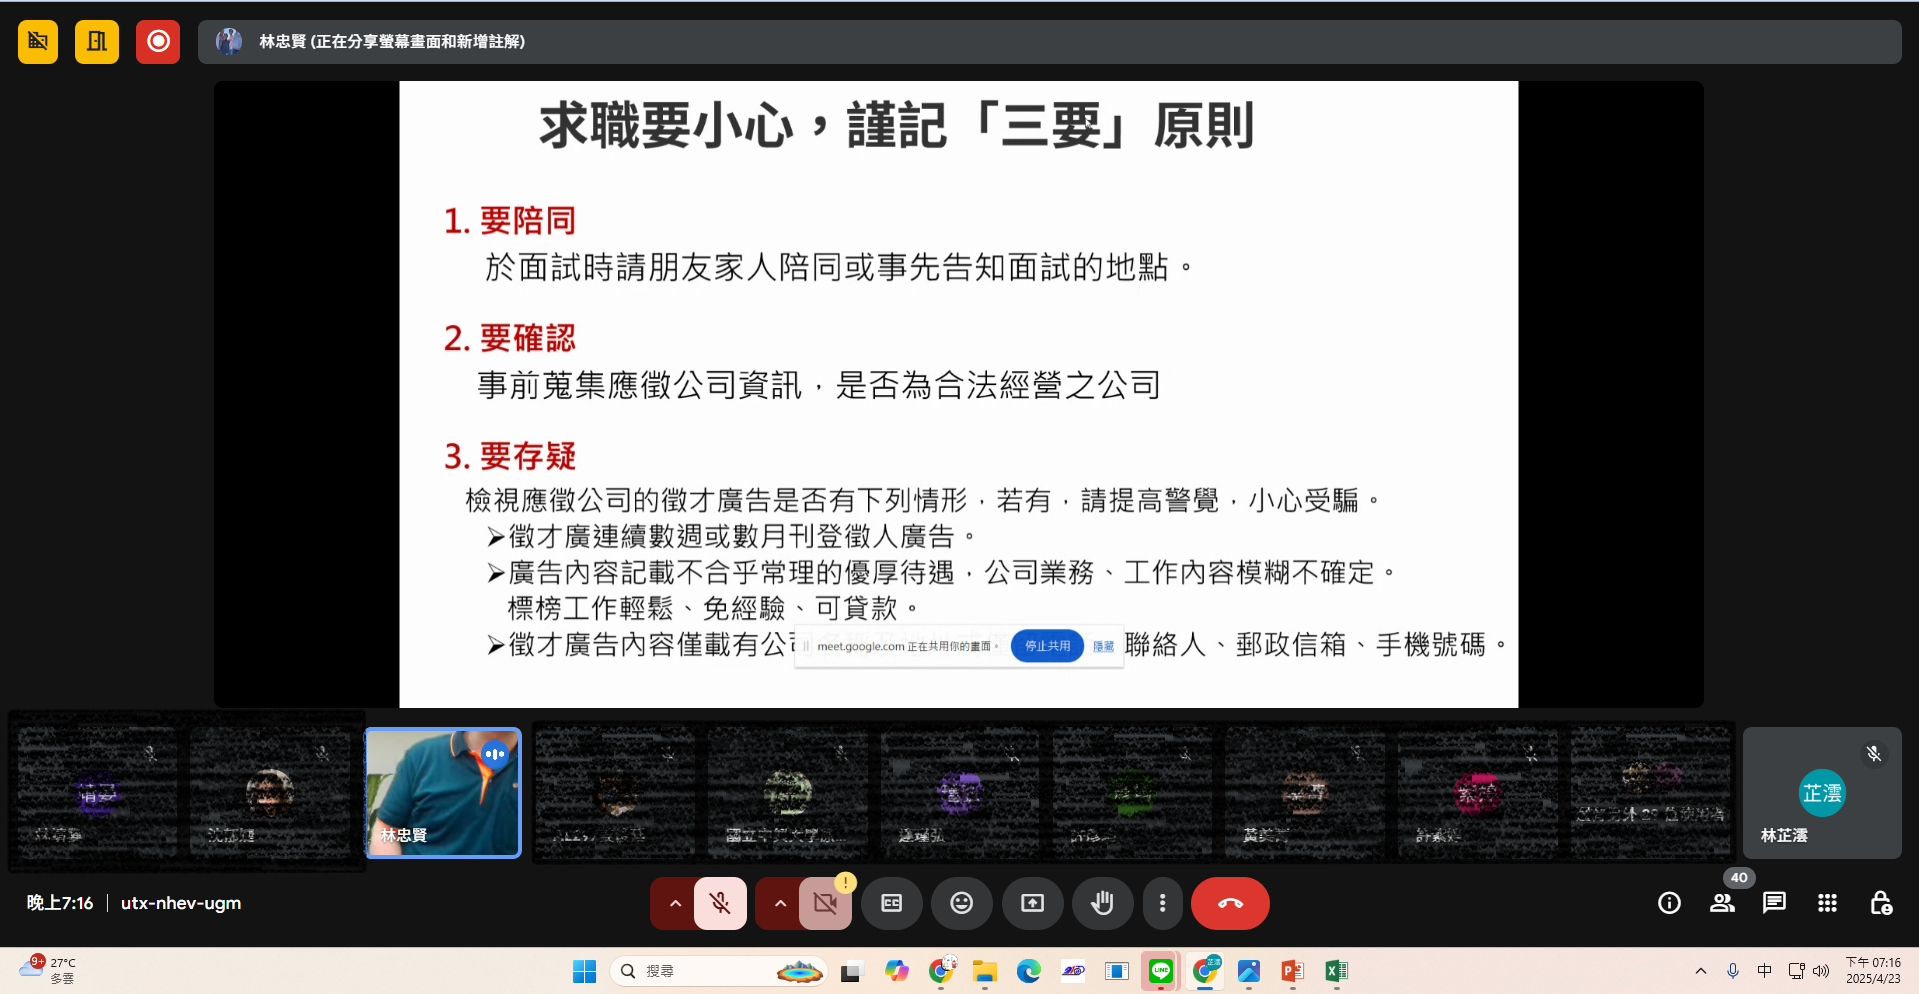The height and width of the screenshot is (994, 1919).
Task: Open the in-meeting chat panel
Action: click(1773, 903)
